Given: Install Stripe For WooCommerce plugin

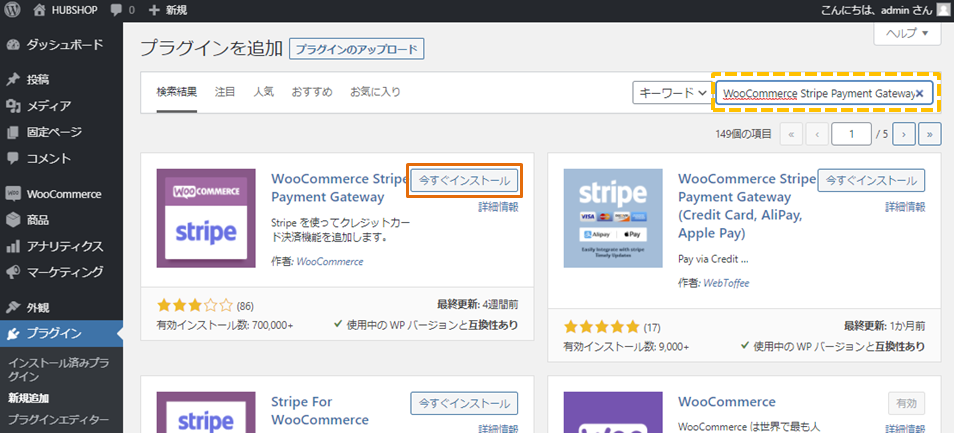Looking at the screenshot, I should (x=464, y=403).
